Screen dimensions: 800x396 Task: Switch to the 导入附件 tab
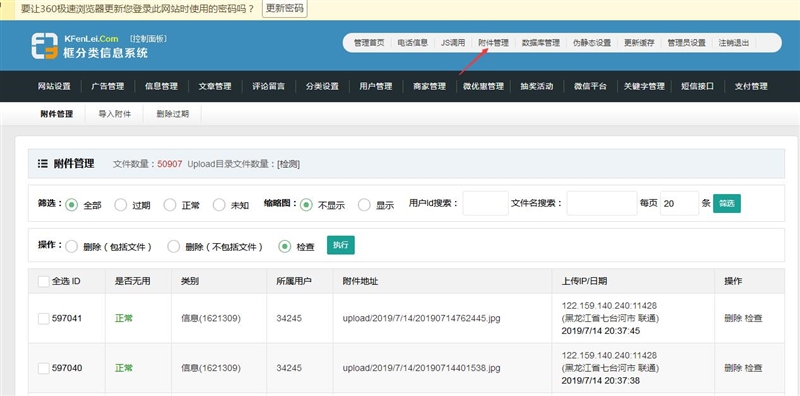114,114
